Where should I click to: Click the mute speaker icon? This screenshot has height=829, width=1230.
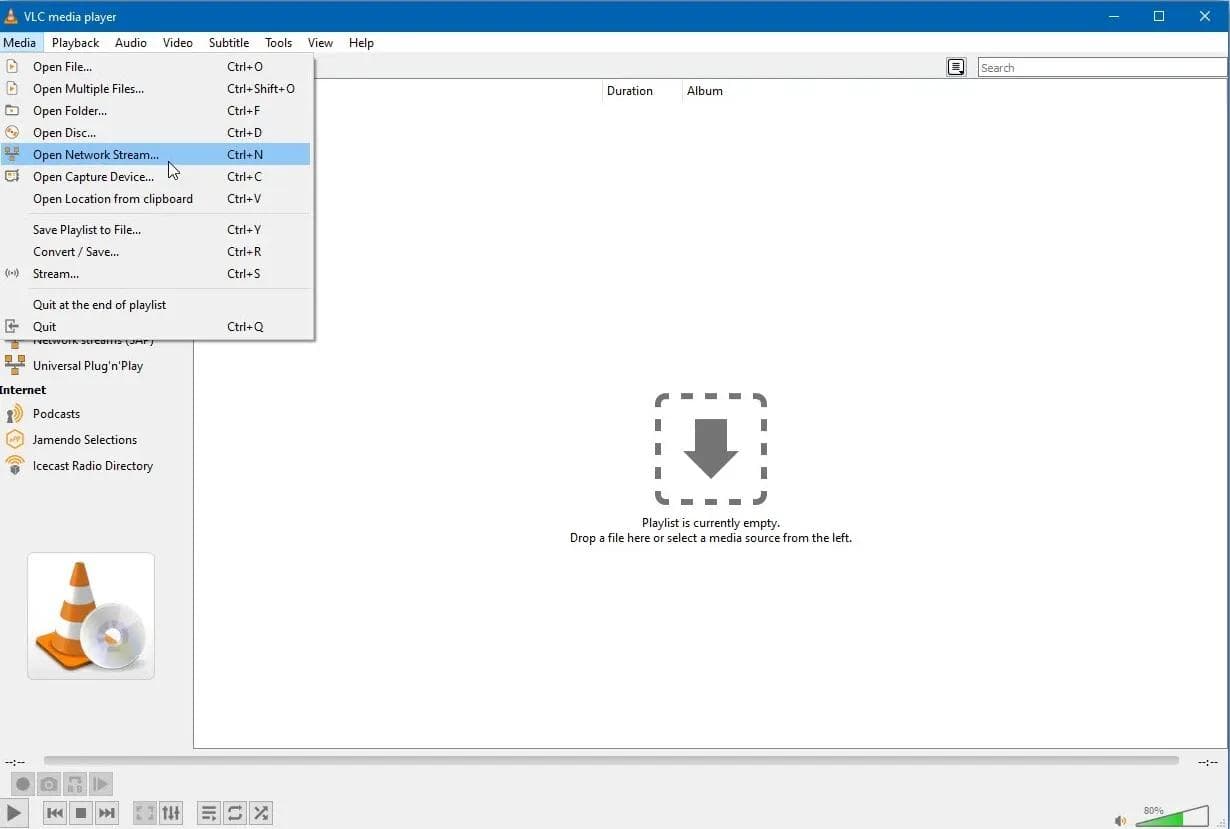coord(1120,820)
